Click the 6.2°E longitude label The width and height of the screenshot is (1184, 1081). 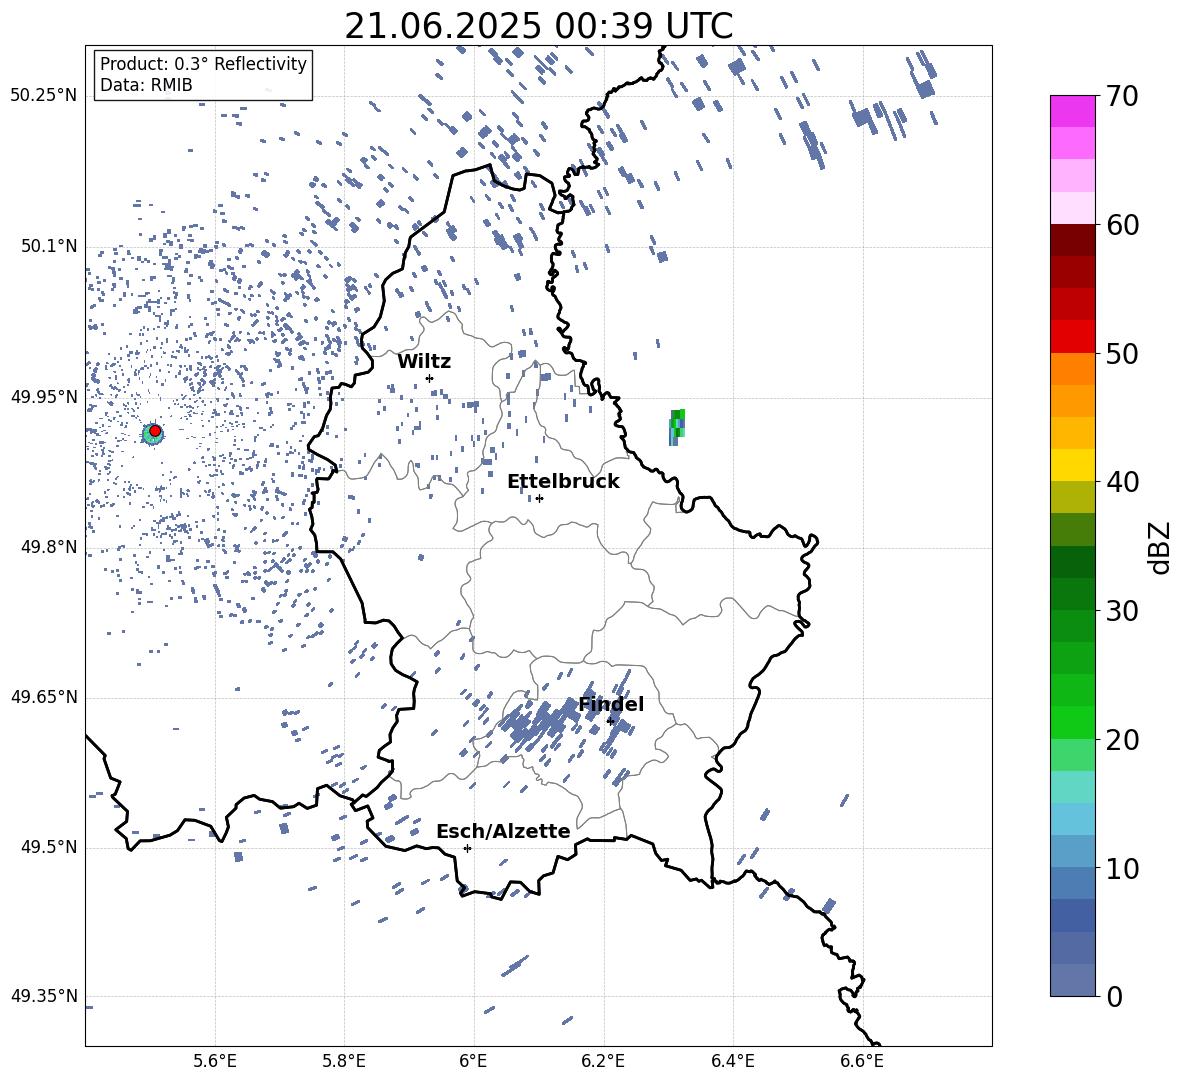tap(603, 1061)
